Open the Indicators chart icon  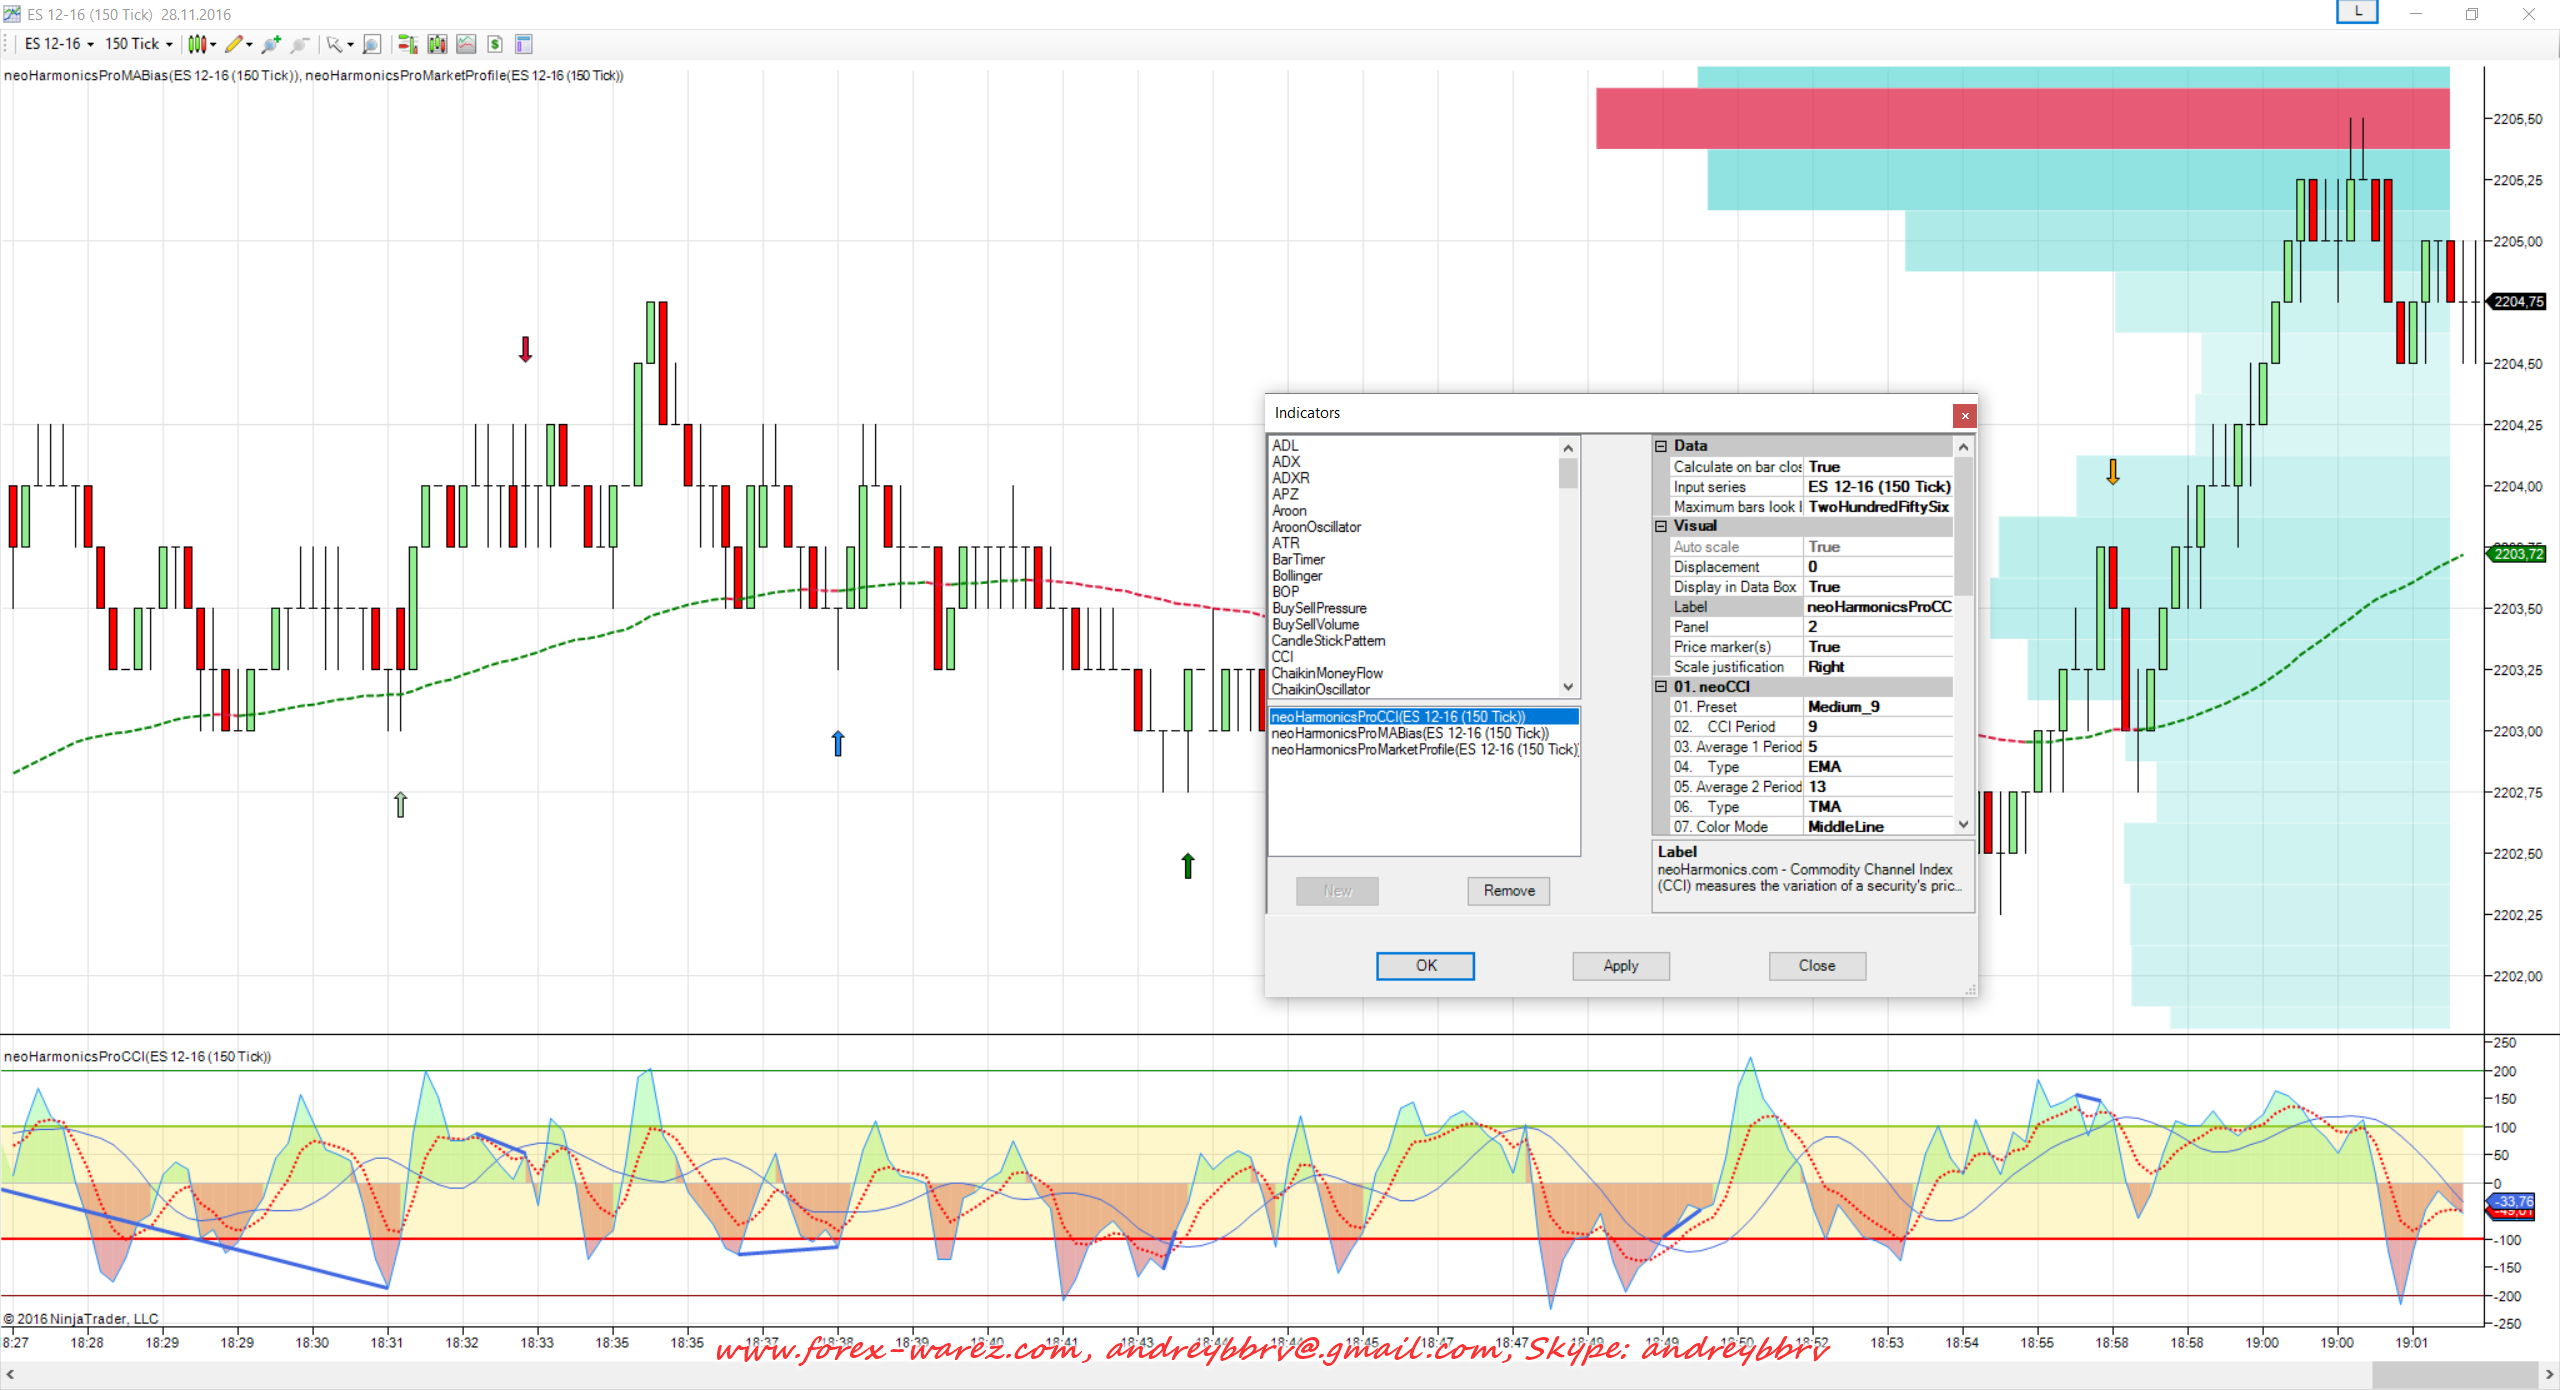pos(466,44)
